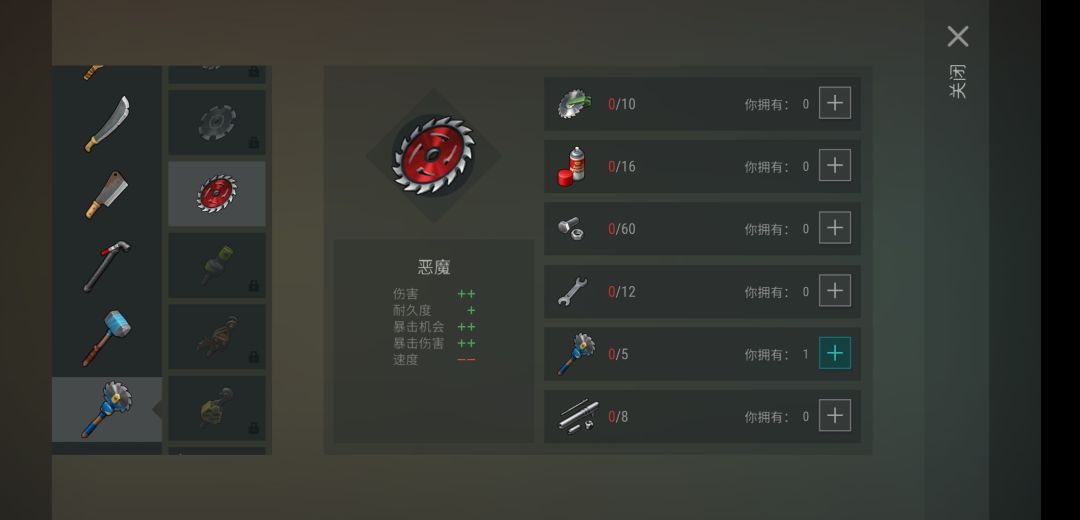Select the locked brown claw modification
Screen dimensions: 1080x520
tap(217, 337)
